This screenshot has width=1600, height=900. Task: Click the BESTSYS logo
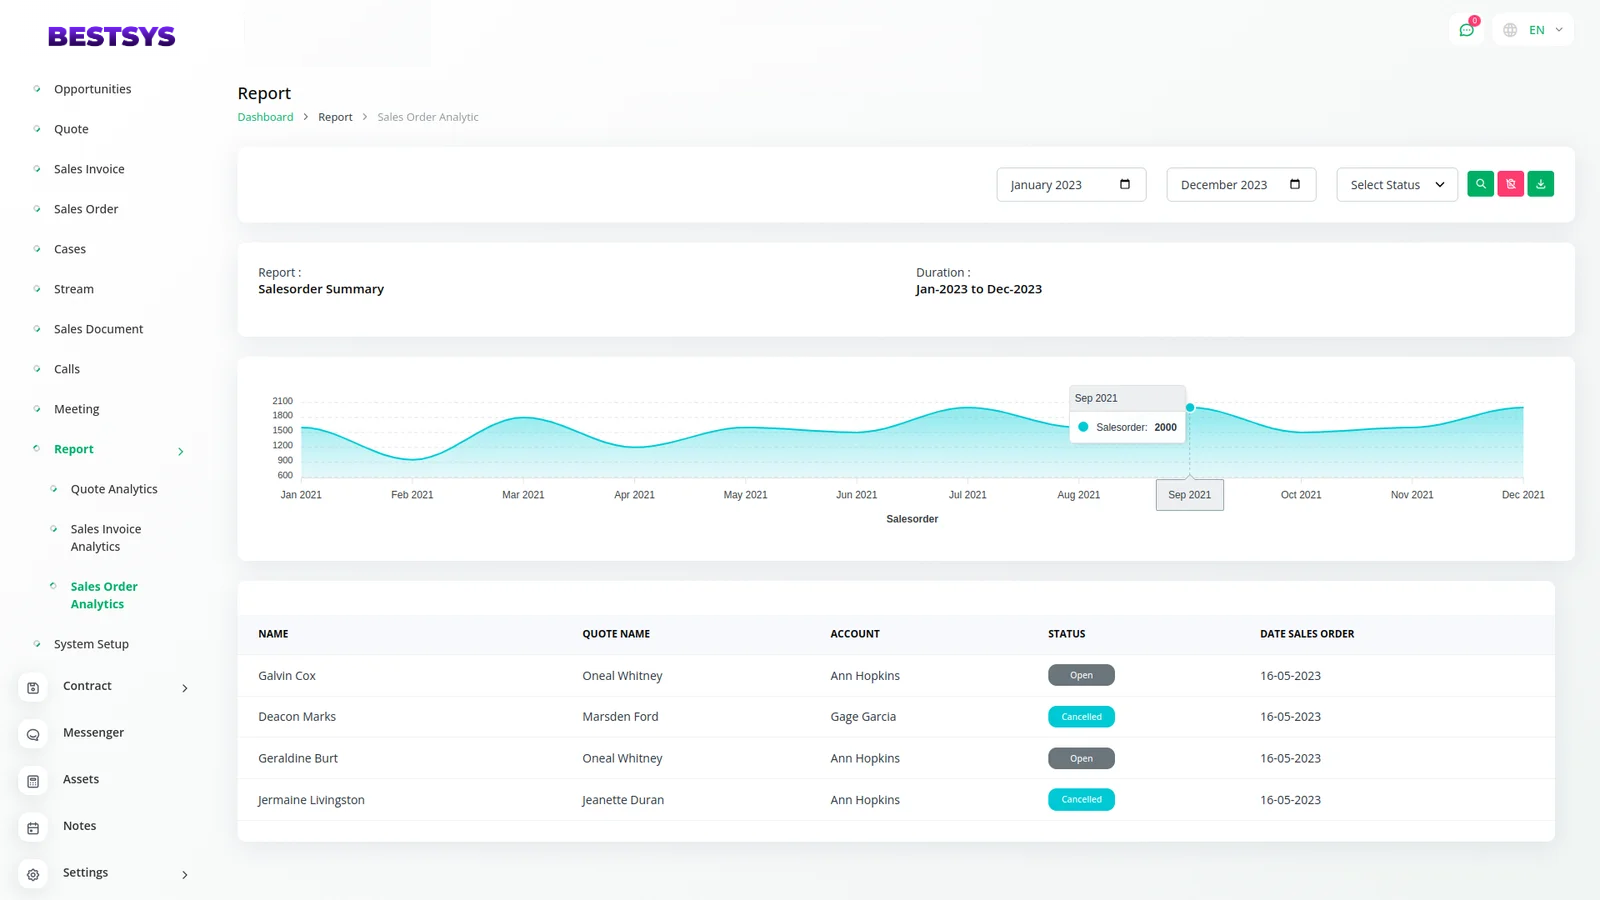(111, 37)
